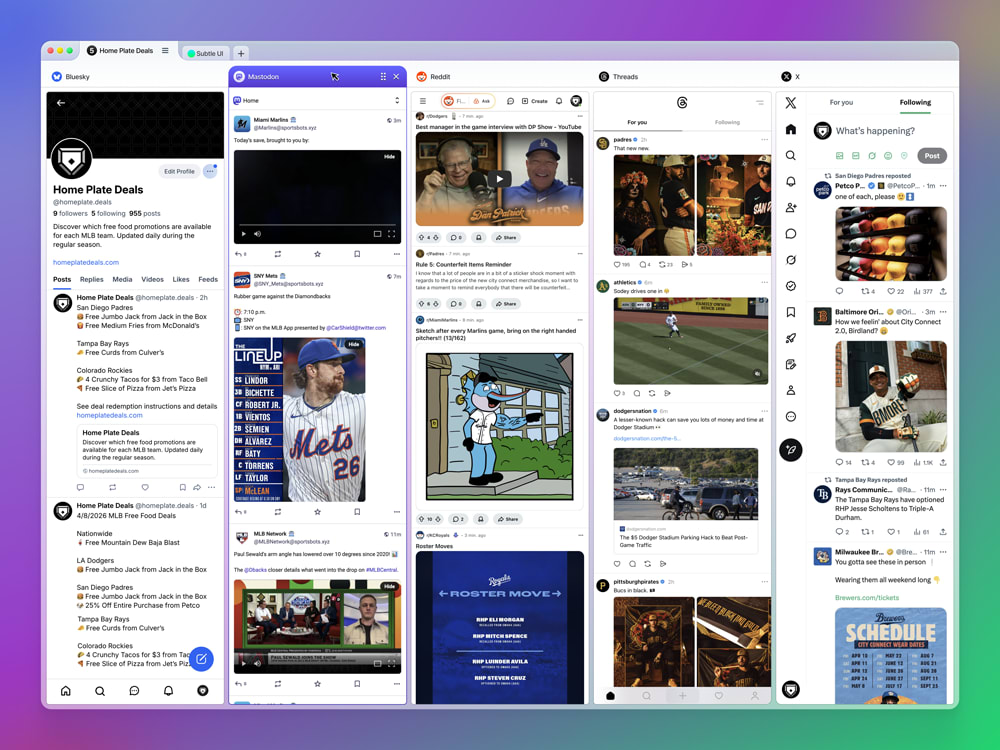Screen dimensions: 1000x750
Task: Add media image in X compose toolbar
Action: point(839,156)
